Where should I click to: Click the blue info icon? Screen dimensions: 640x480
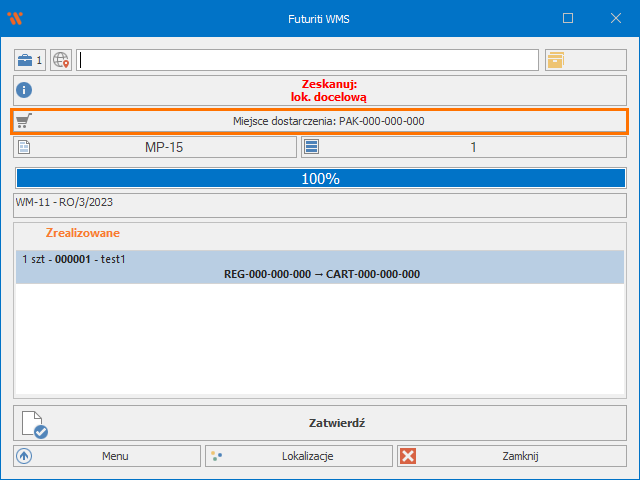coord(26,91)
